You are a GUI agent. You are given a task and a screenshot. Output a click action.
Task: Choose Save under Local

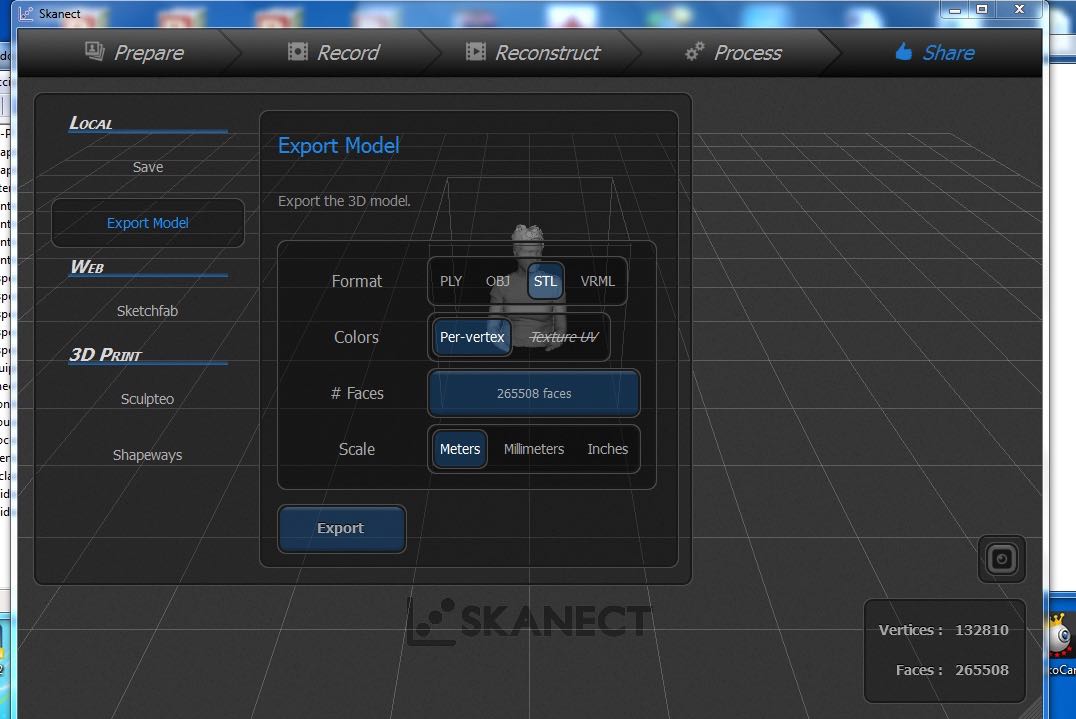click(148, 167)
